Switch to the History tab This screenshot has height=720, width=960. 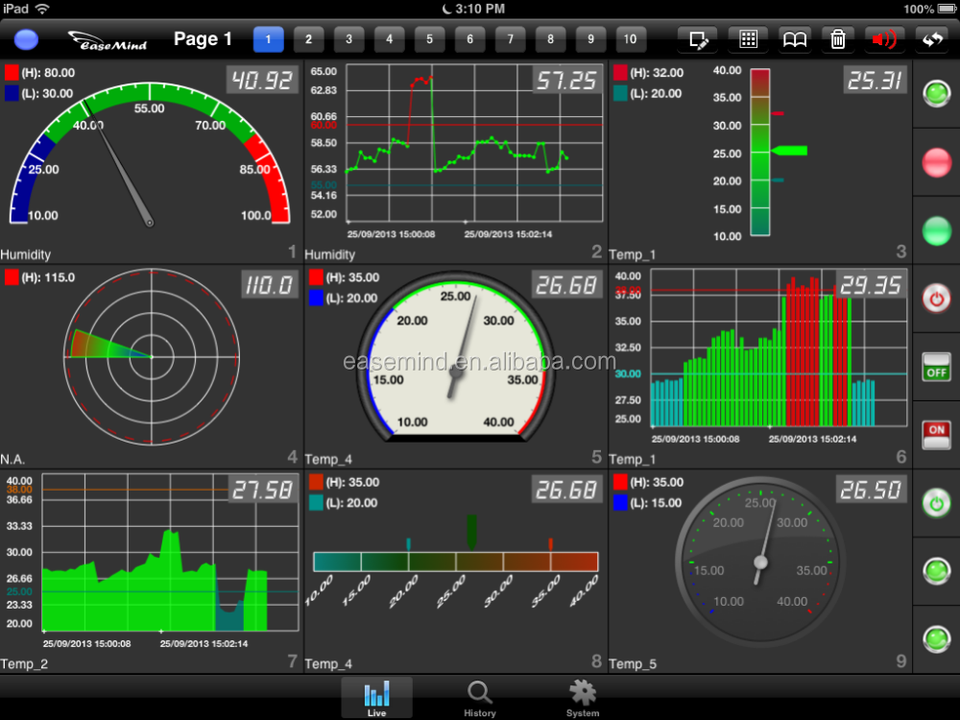pos(479,698)
